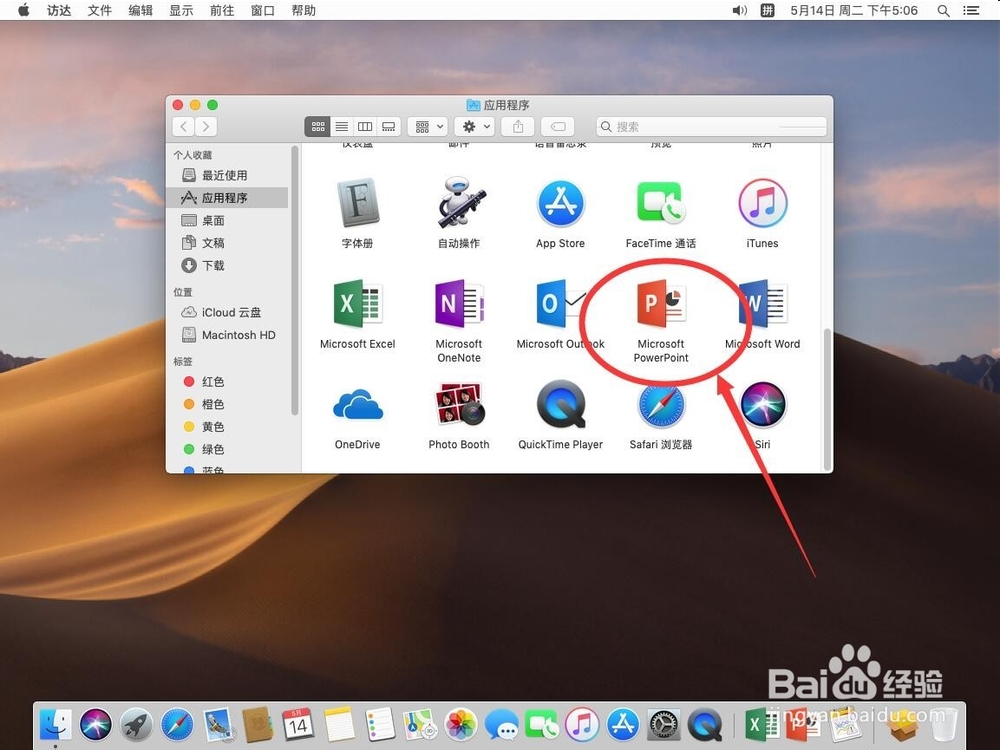Viewport: 1000px width, 750px height.
Task: Select the Microsoft Word app icon
Action: pyautogui.click(x=763, y=304)
